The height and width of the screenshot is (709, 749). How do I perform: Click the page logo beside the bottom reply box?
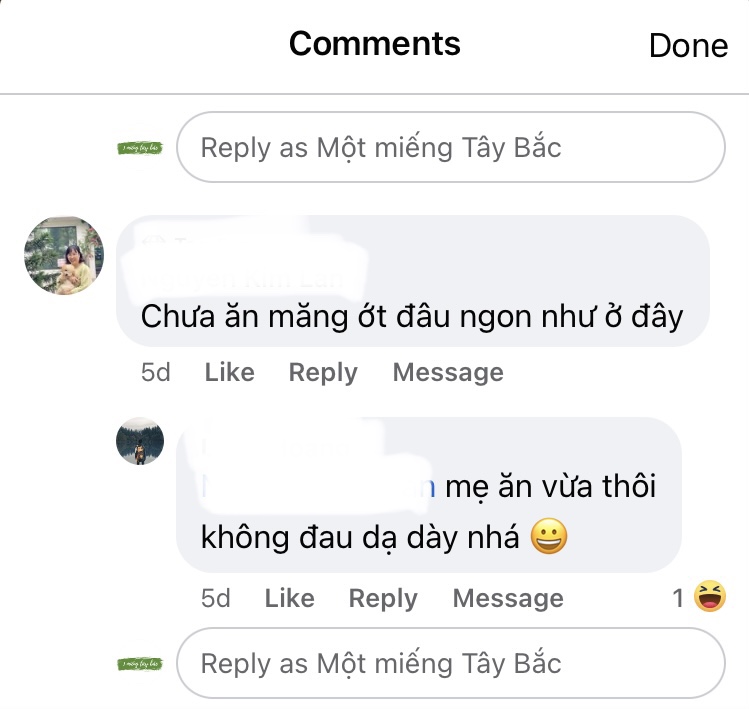pyautogui.click(x=140, y=663)
